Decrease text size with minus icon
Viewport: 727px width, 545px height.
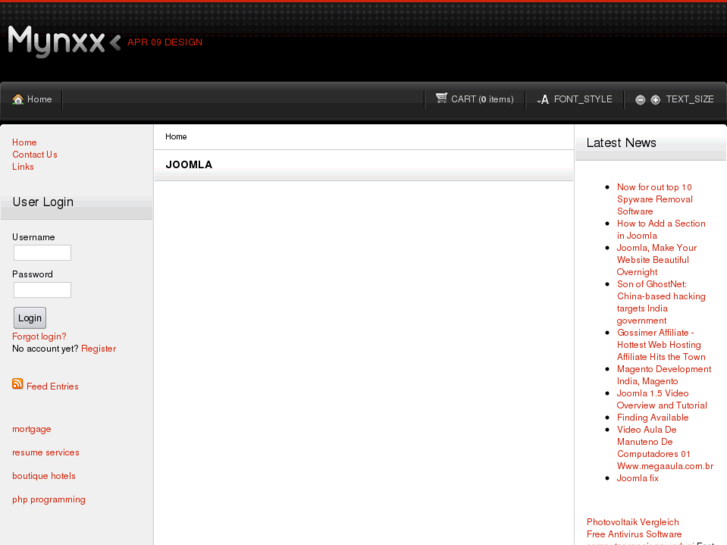(640, 100)
